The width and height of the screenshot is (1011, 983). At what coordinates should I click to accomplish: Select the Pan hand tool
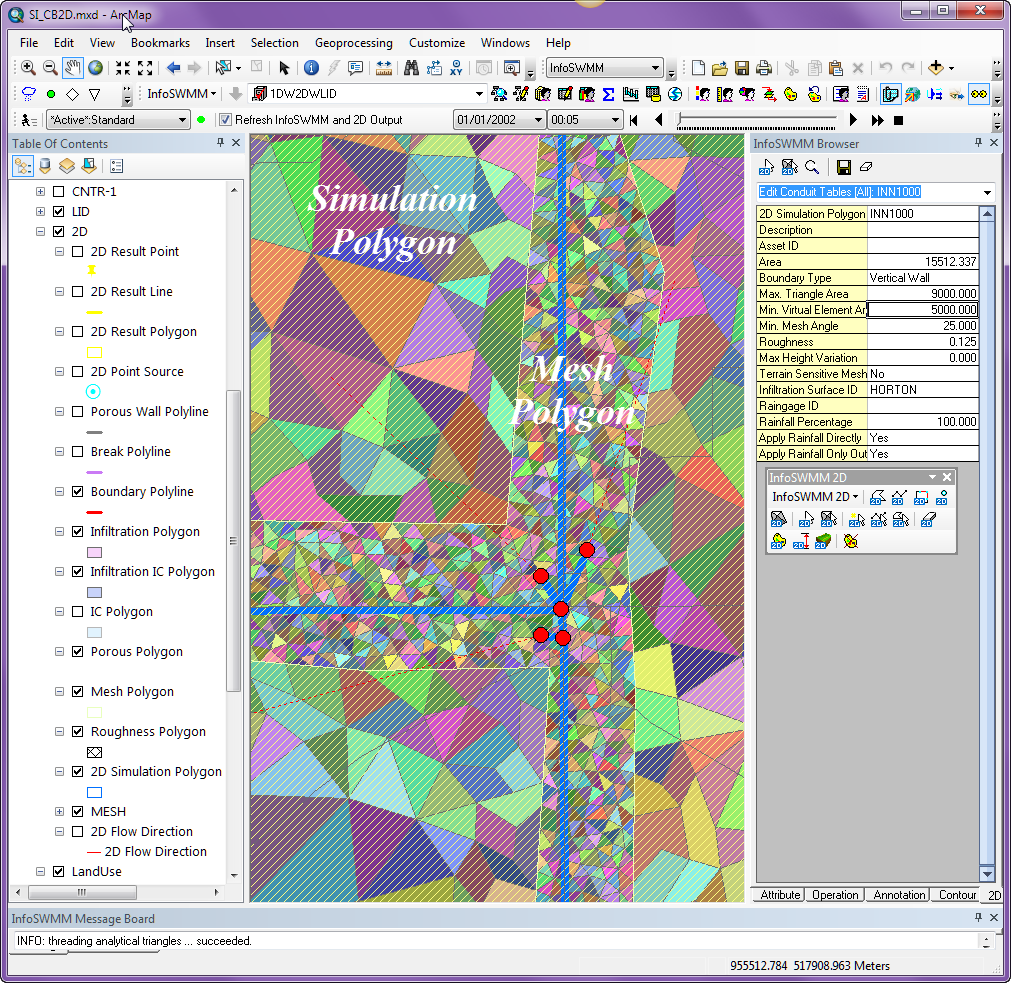tap(73, 68)
